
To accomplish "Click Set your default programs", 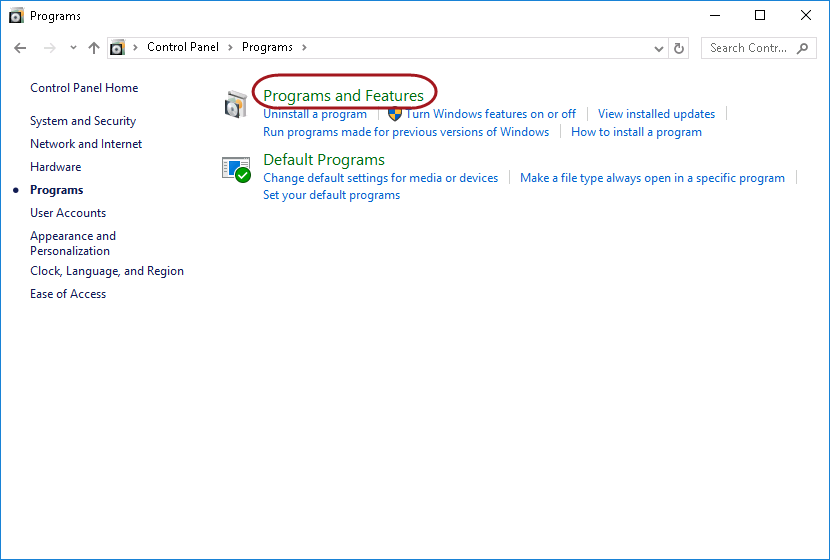I will pos(331,195).
